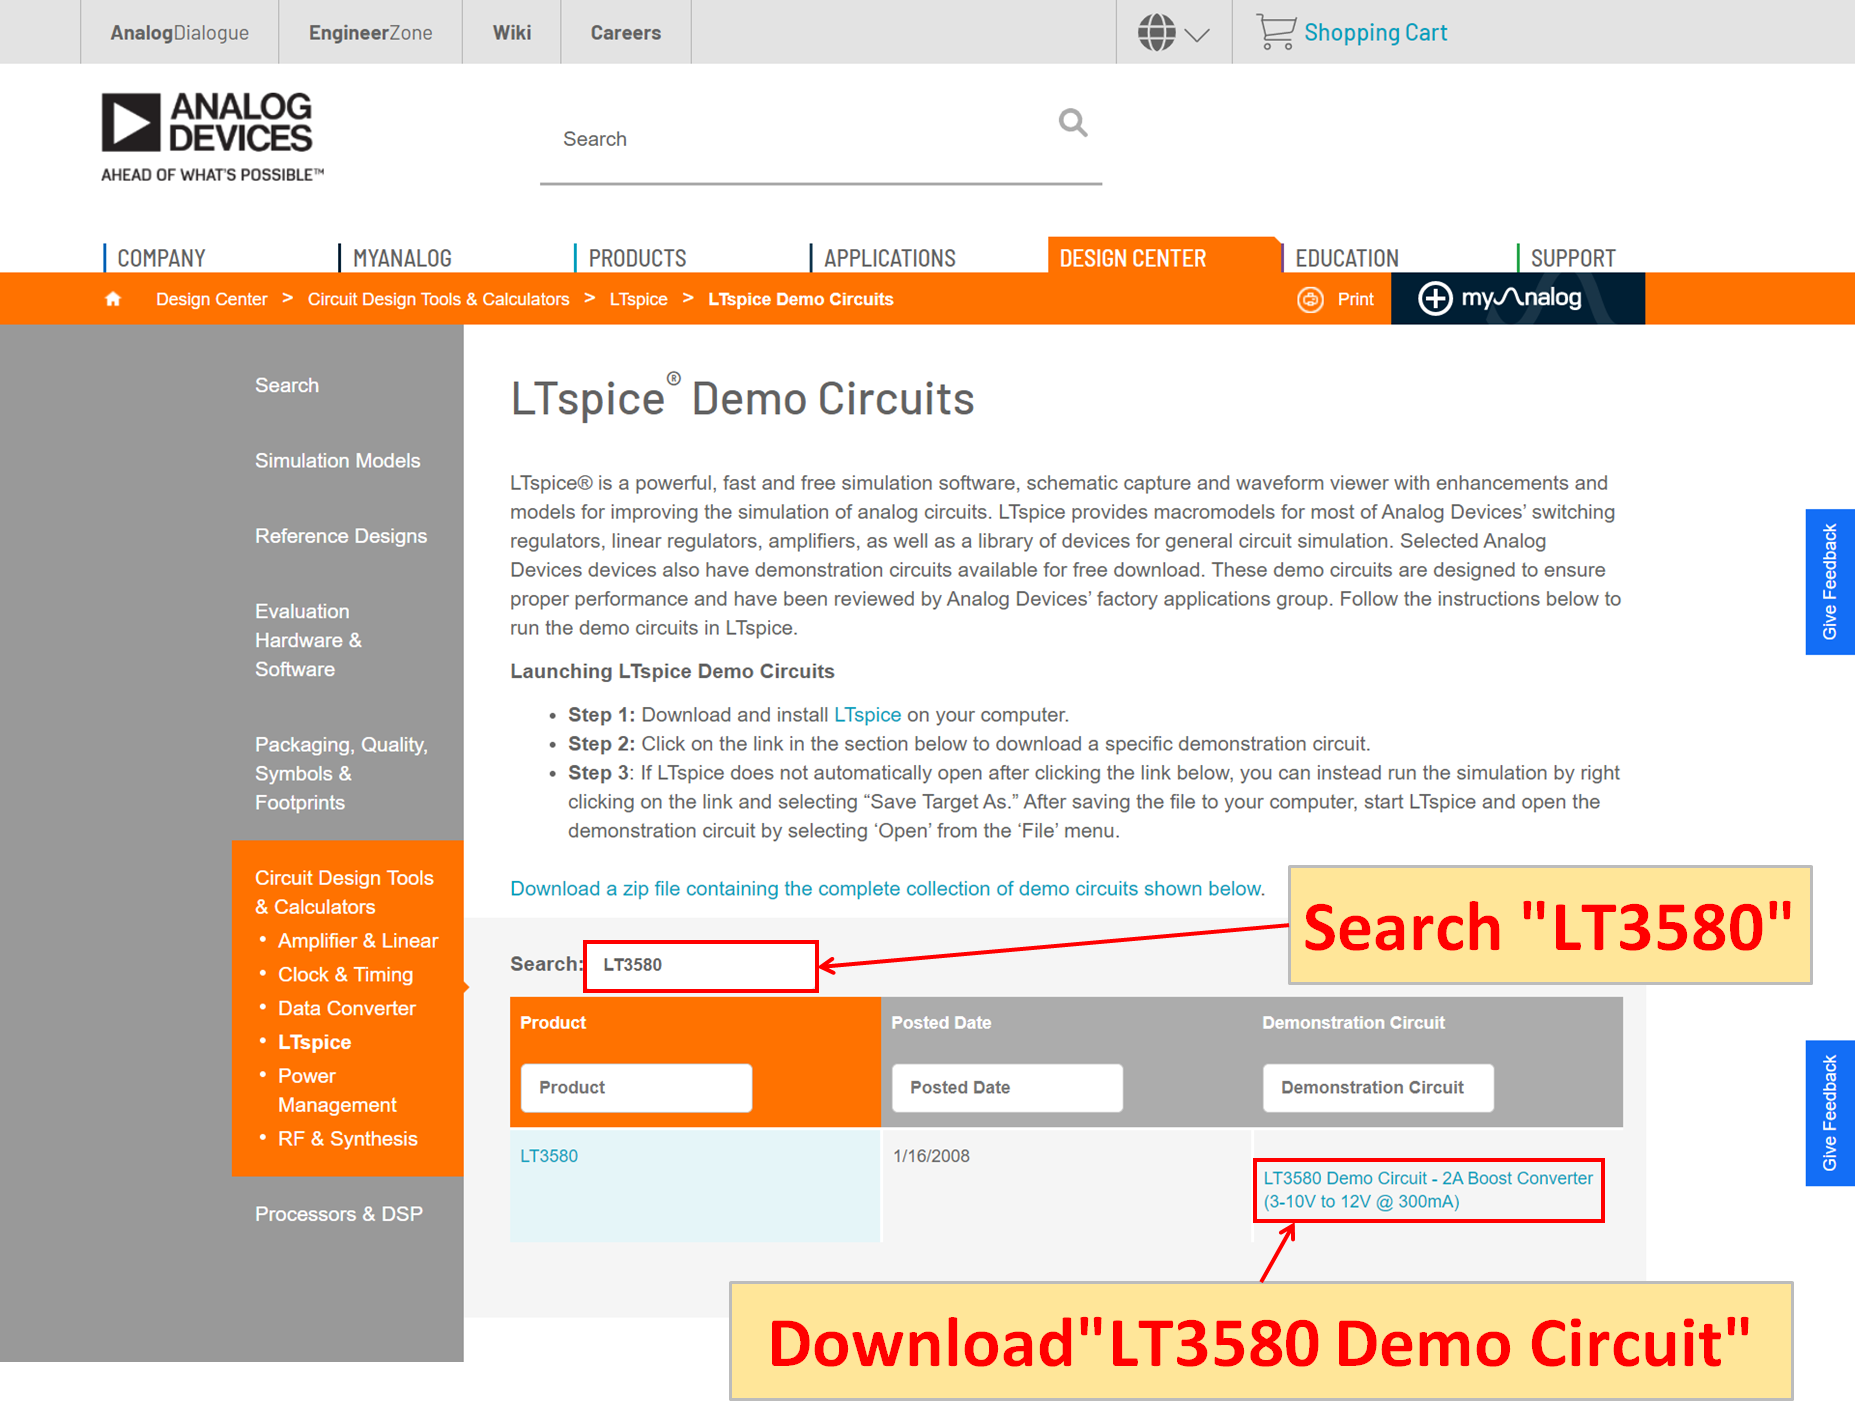Viewport: 1855px width, 1401px height.
Task: Open the globe language selector icon
Action: click(1157, 31)
